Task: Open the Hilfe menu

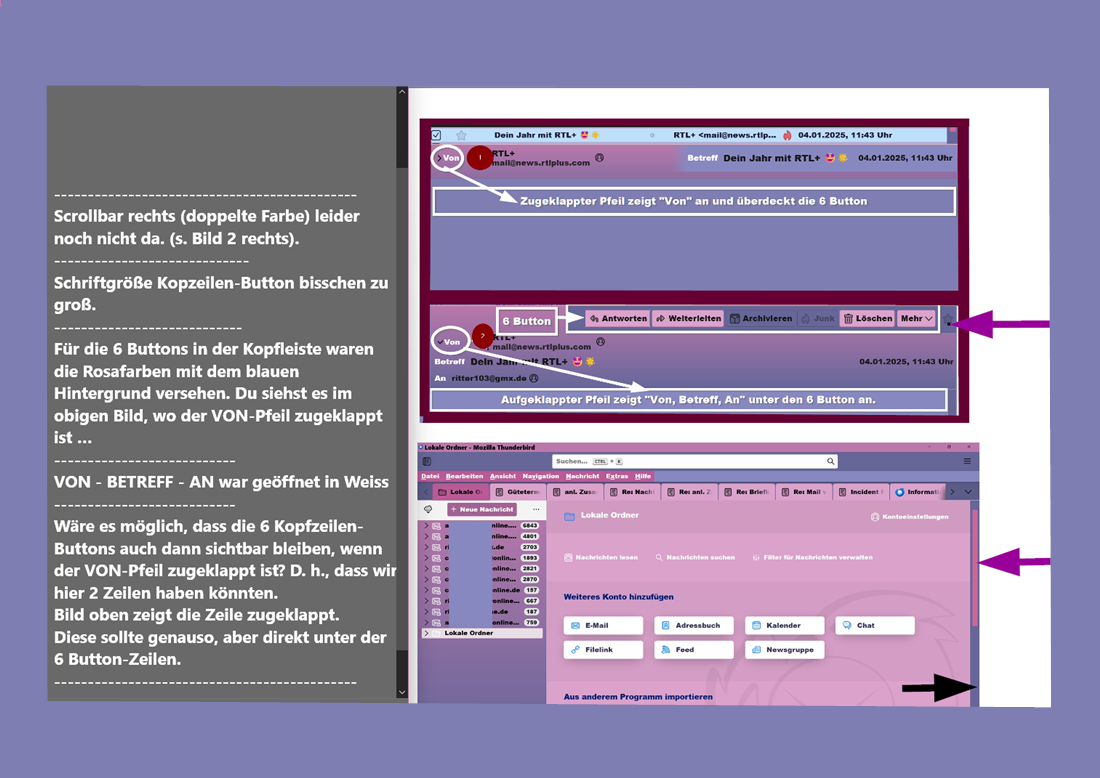Action: 643,476
